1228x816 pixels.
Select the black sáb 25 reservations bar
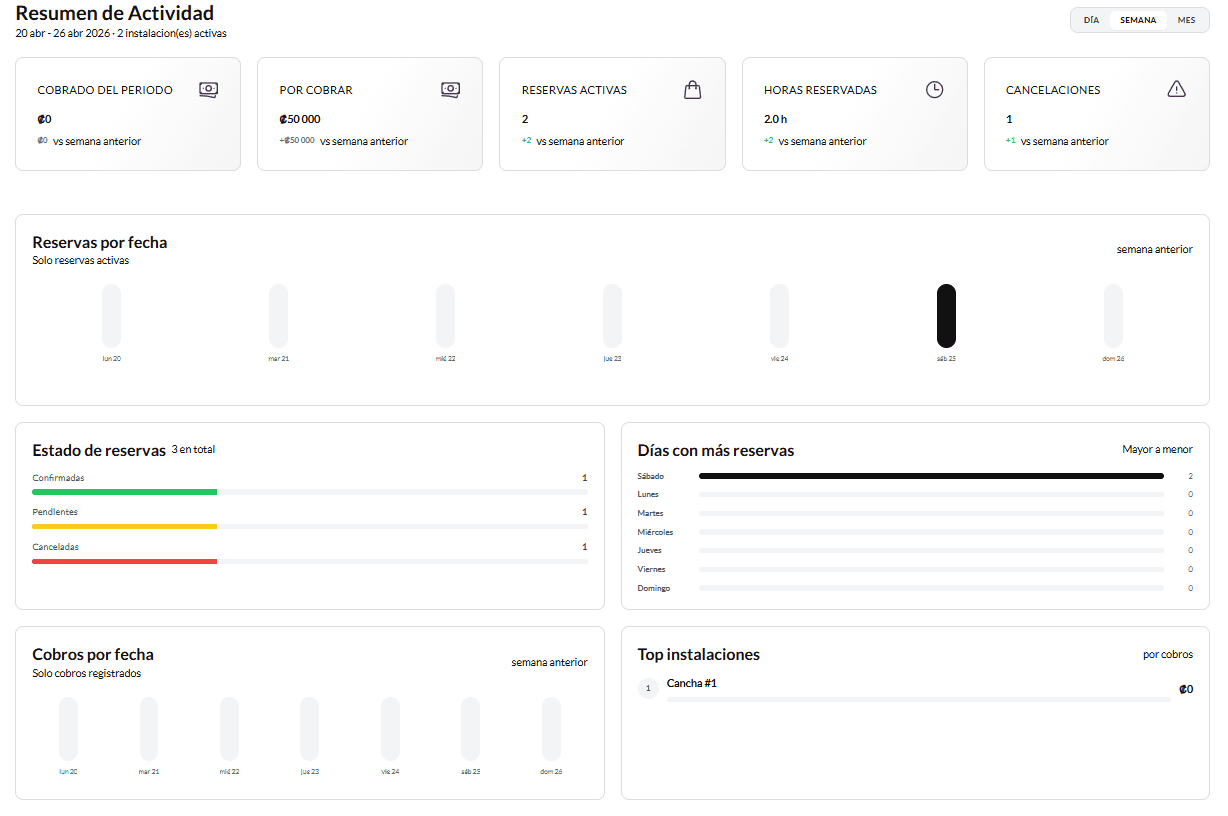point(946,316)
